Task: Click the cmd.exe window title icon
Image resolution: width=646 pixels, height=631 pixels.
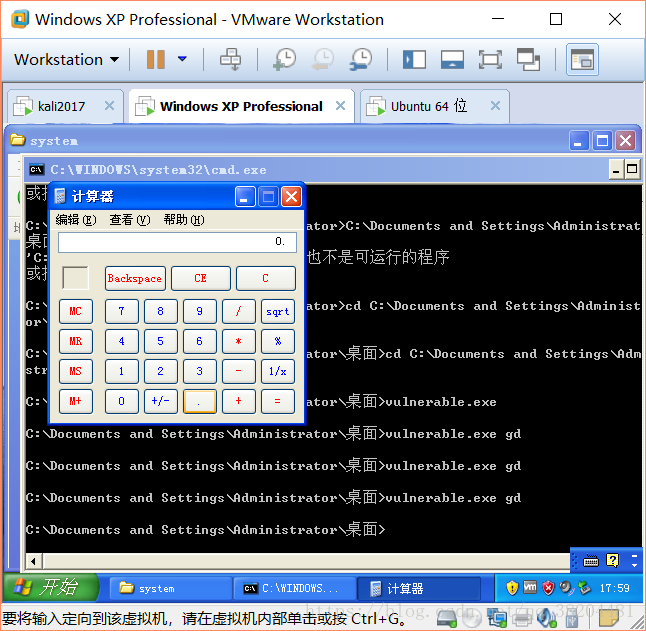Action: (36, 169)
